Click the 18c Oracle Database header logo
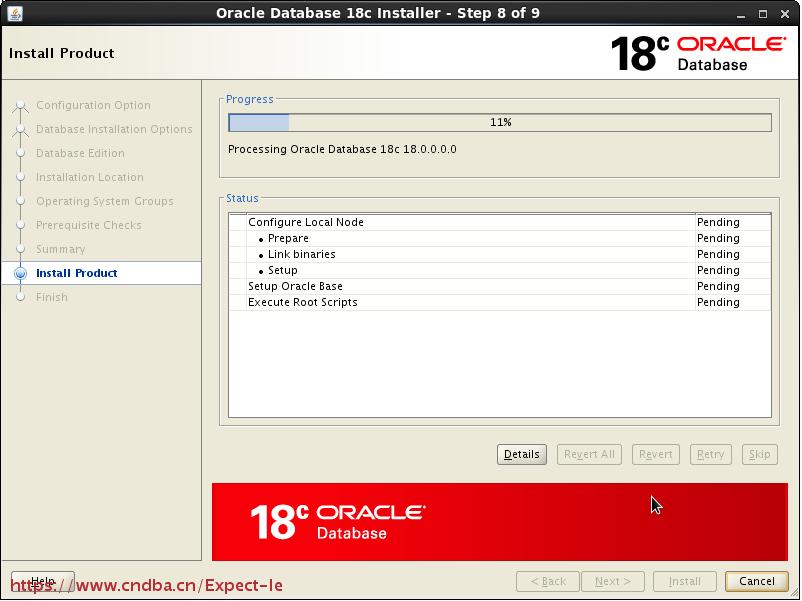 pyautogui.click(x=698, y=53)
